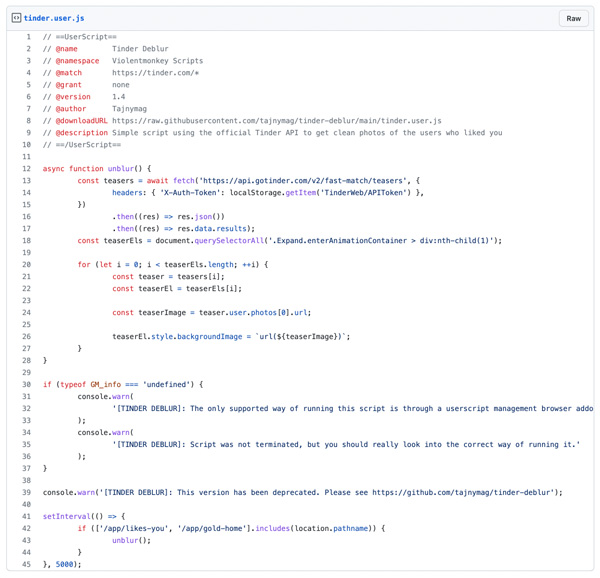The image size is (600, 578).
Task: Open the tinder.user.js file link
Action: 54,18
